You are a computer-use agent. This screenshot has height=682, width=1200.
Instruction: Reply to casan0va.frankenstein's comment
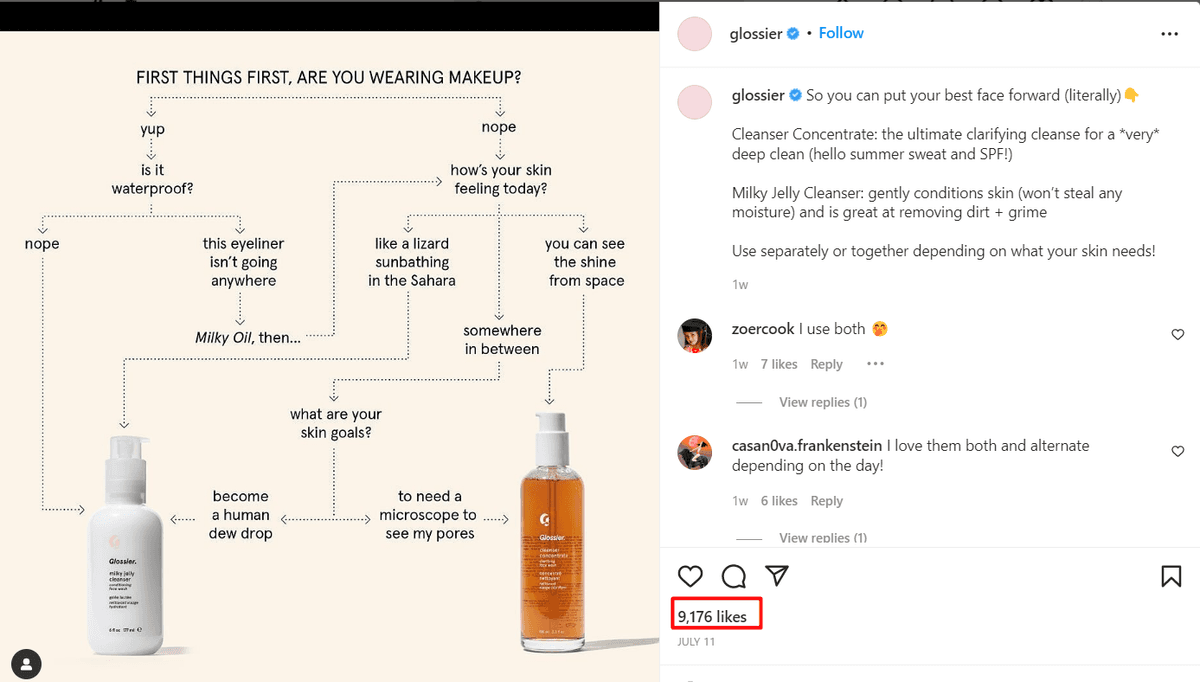coord(826,501)
